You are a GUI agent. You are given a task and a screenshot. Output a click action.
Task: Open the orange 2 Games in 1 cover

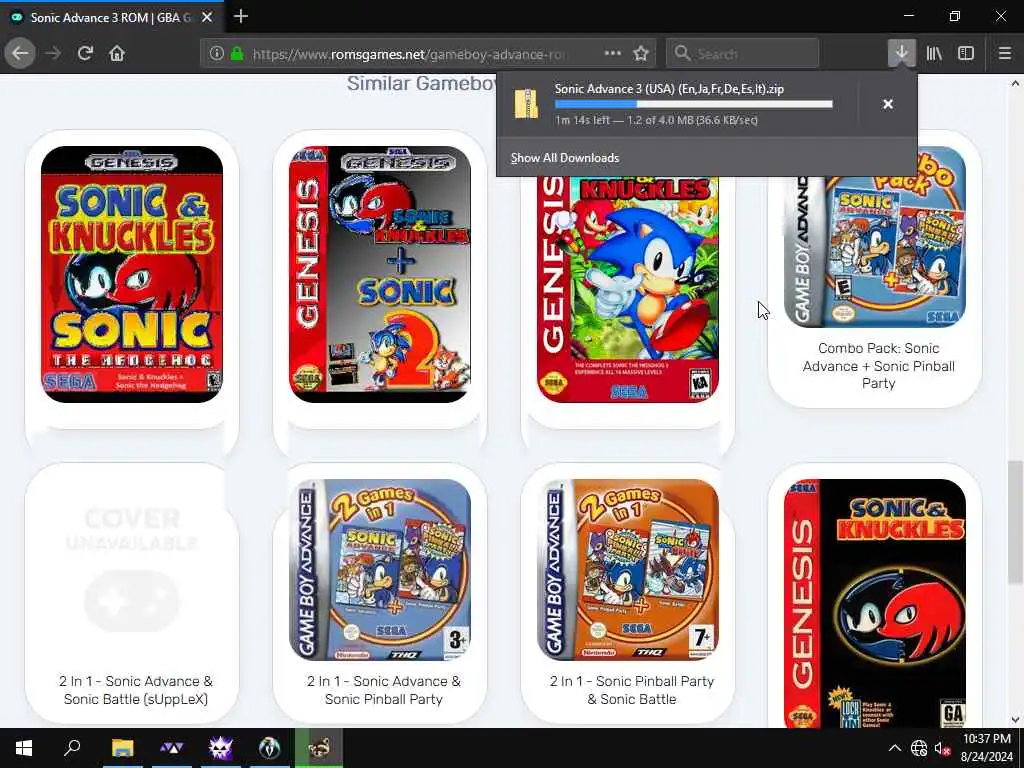[628, 570]
